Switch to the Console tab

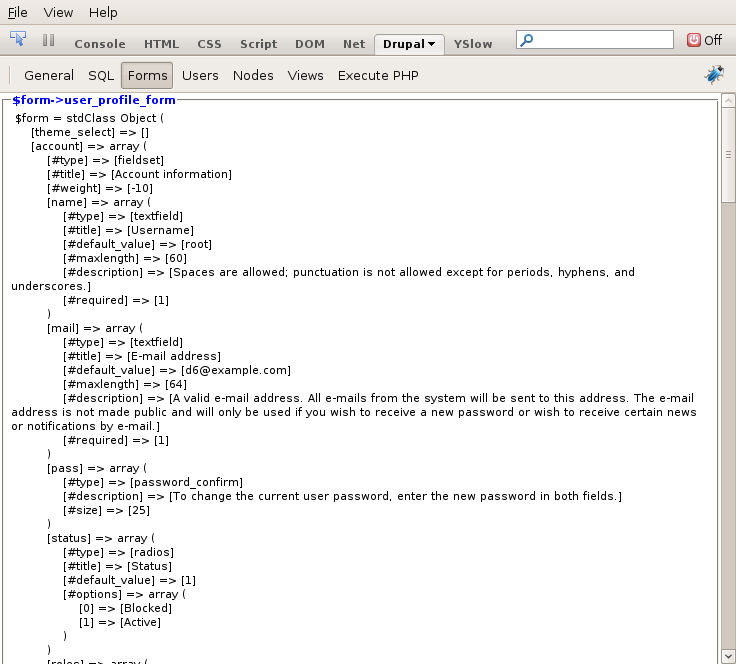pos(100,44)
